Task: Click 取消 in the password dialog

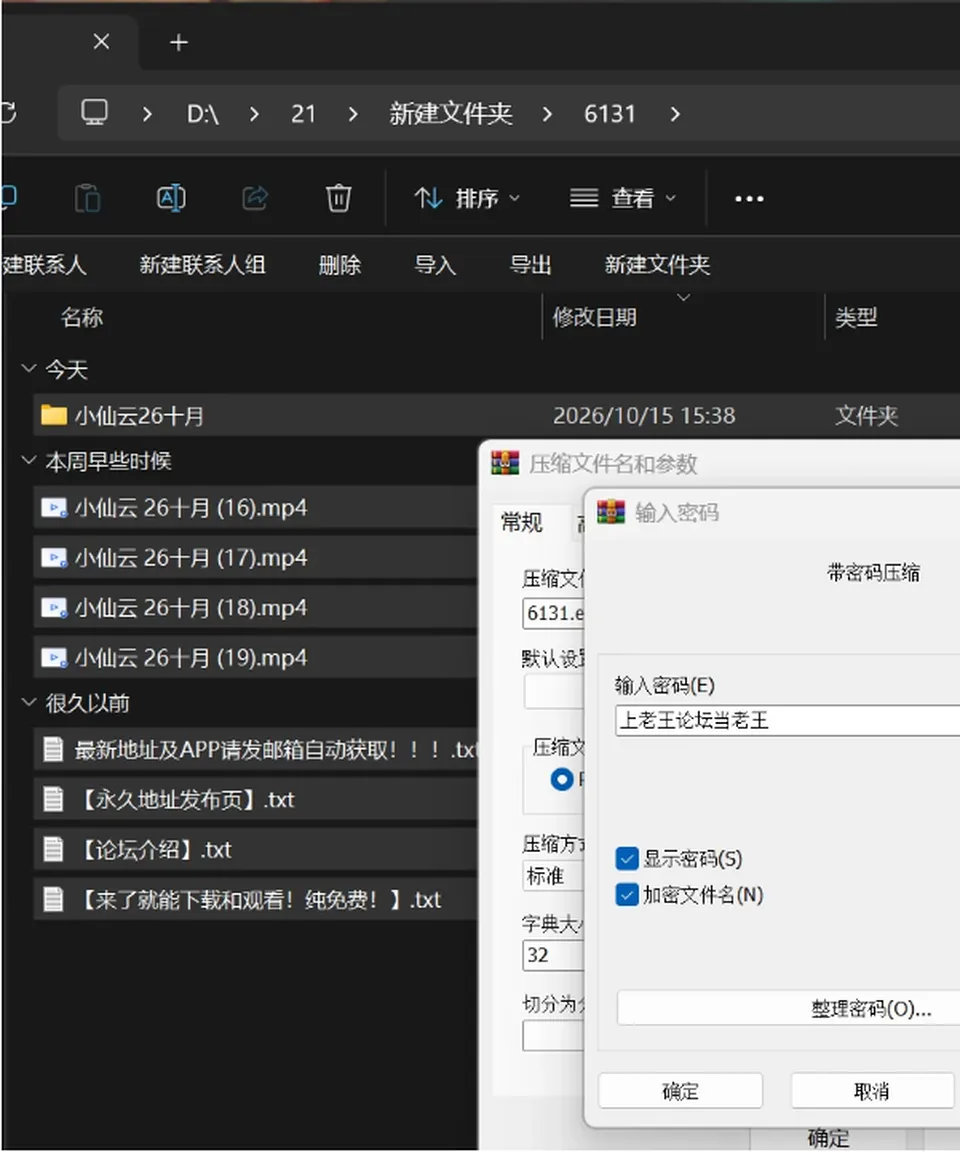Action: tap(872, 1091)
